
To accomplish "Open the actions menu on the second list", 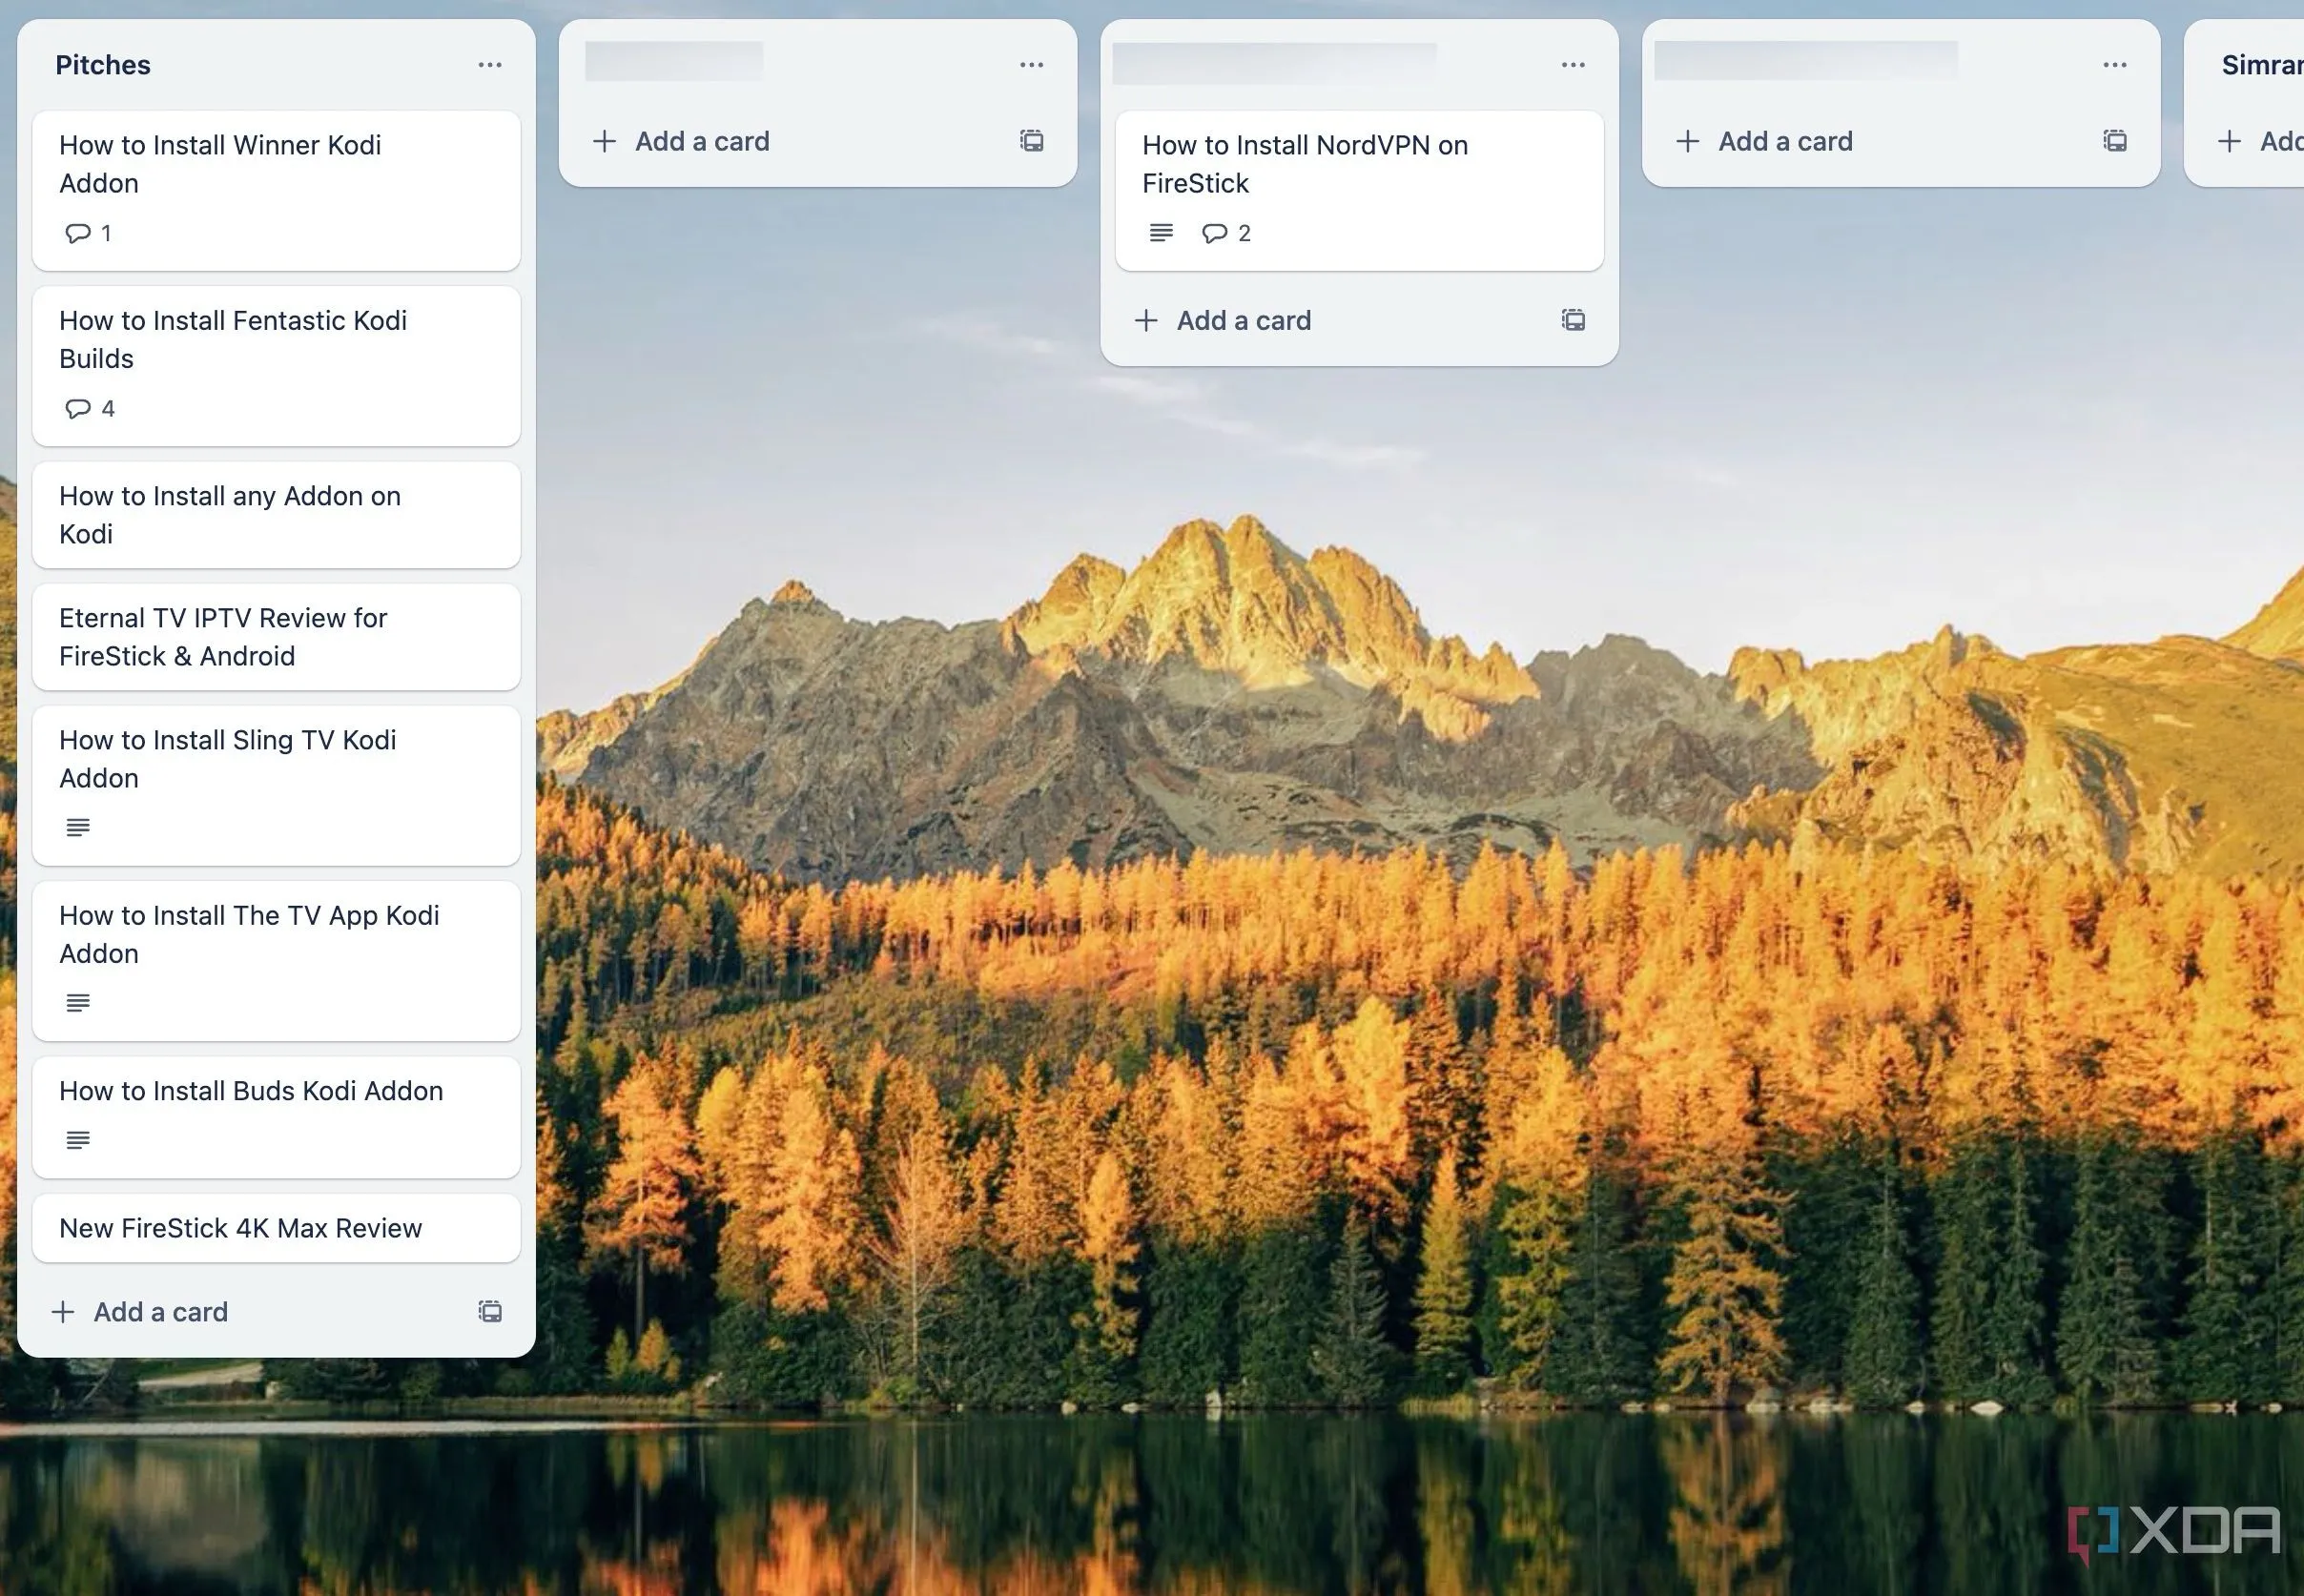I will (x=1031, y=64).
